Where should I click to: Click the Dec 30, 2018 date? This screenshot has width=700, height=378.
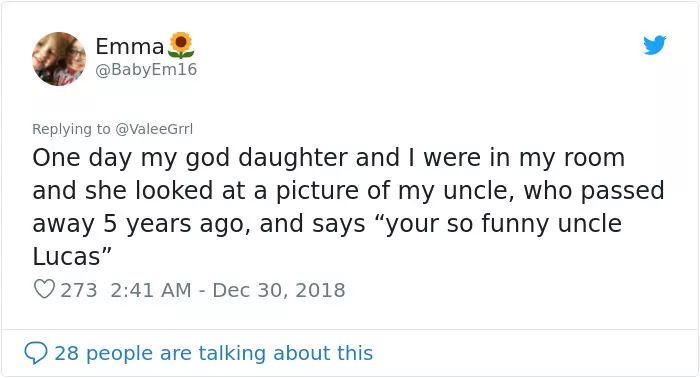click(279, 290)
